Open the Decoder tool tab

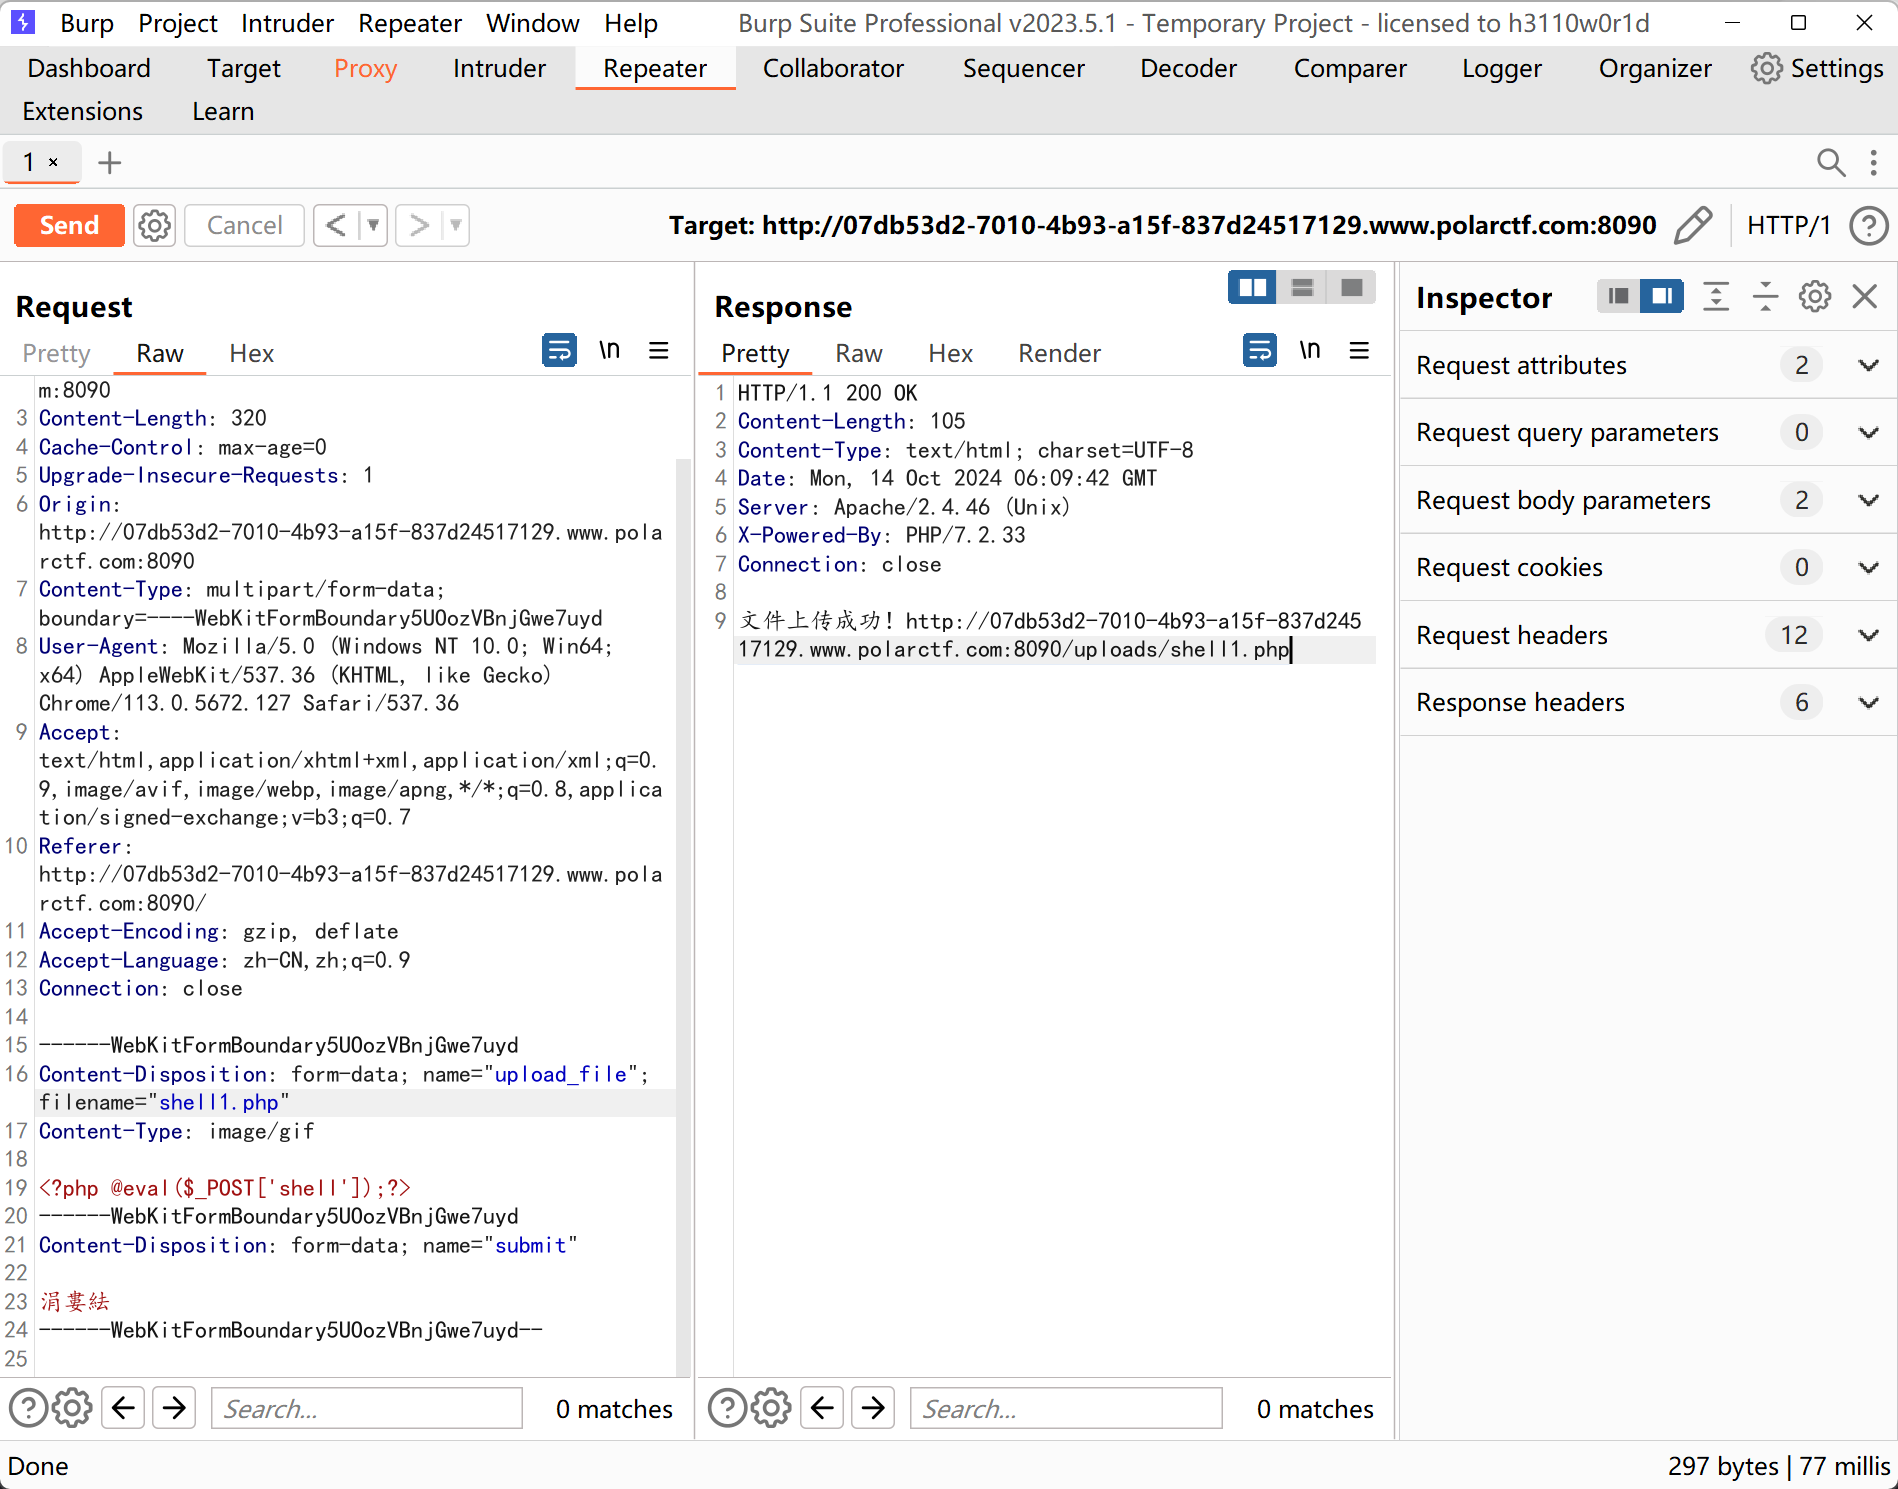(1188, 68)
